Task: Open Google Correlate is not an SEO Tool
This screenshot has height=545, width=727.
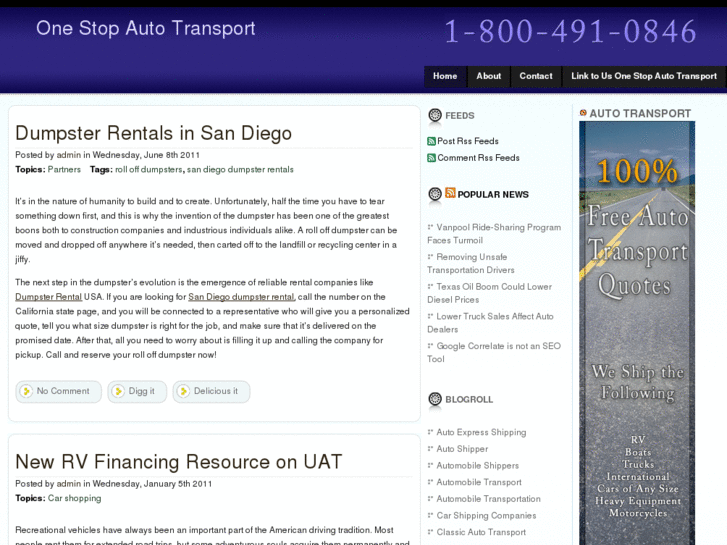Action: point(494,353)
